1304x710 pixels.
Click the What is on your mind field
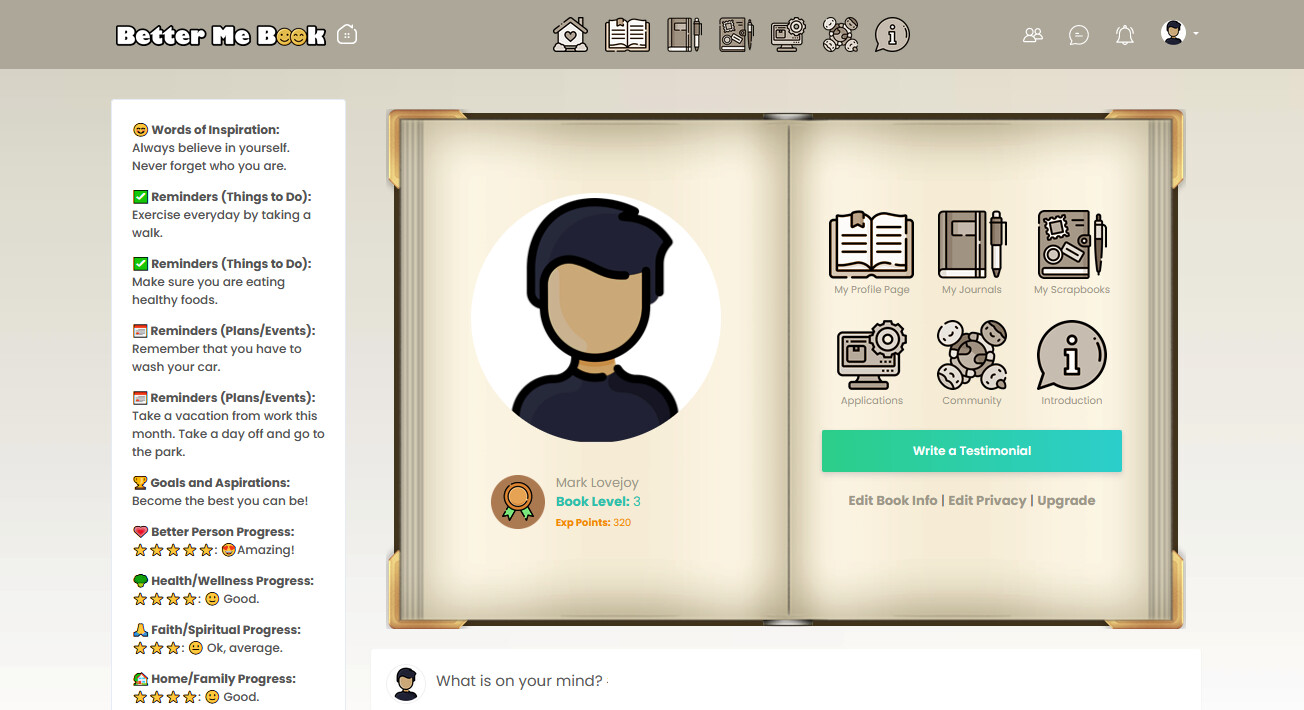(786, 682)
